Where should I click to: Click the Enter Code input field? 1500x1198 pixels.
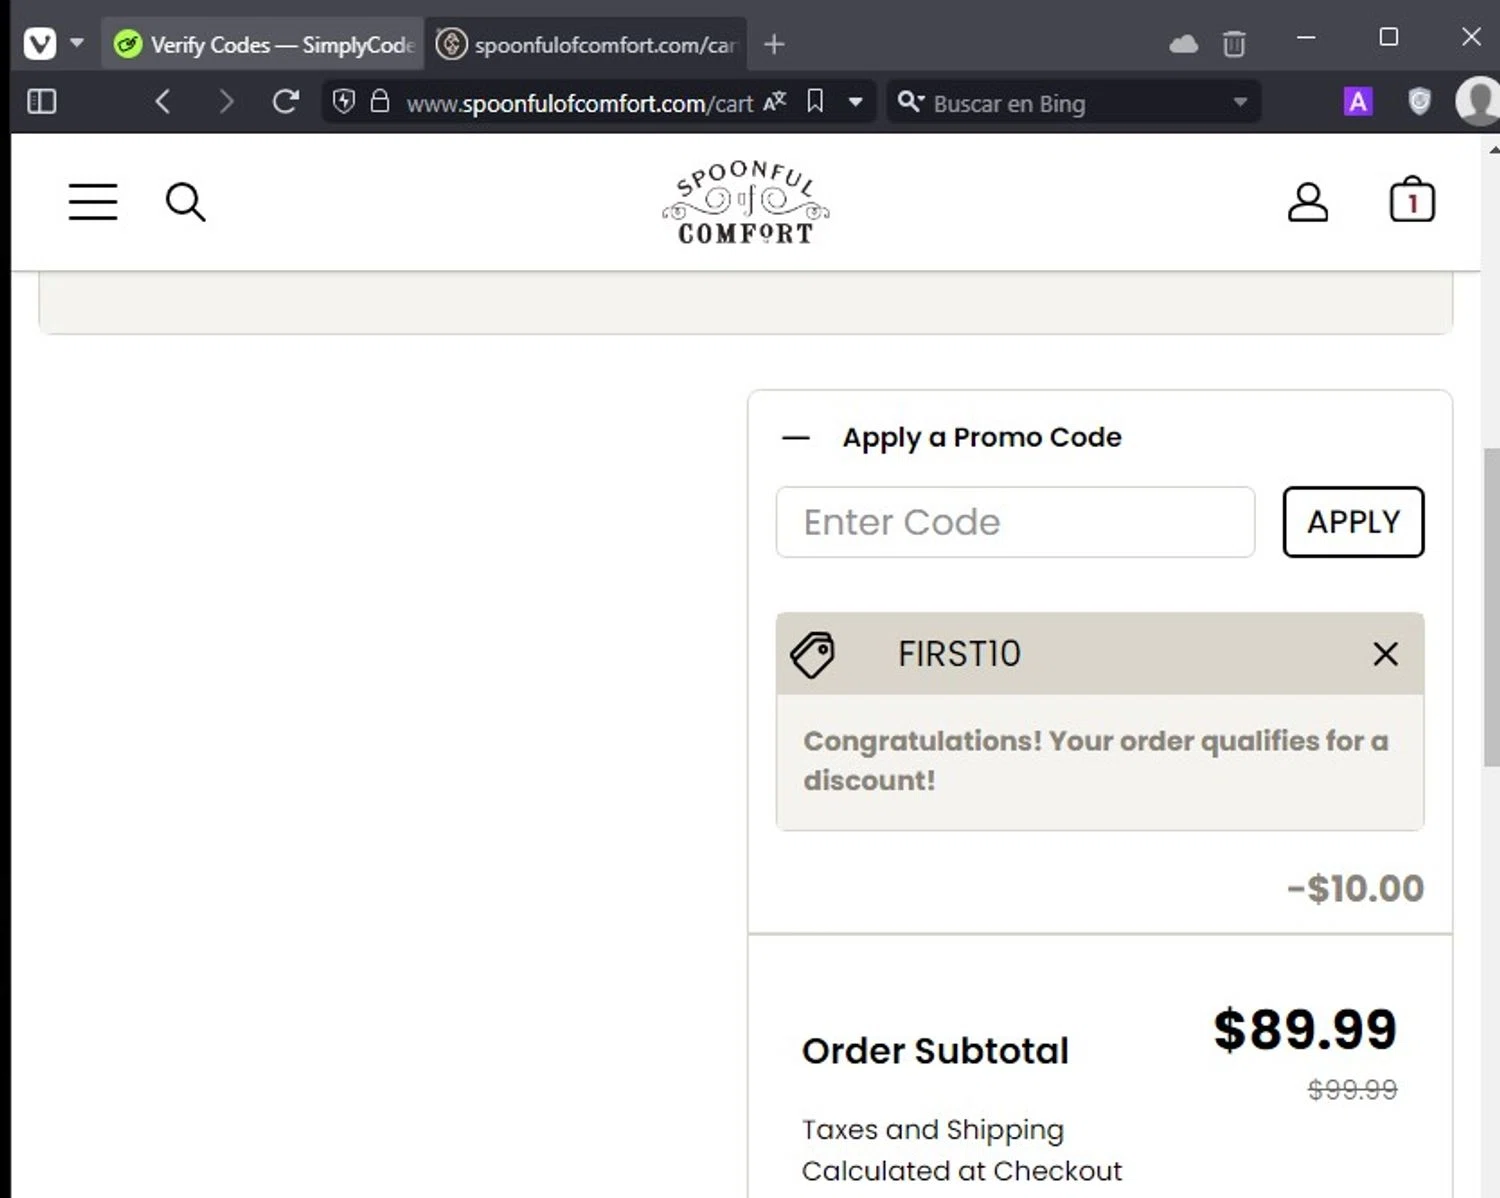[1015, 522]
